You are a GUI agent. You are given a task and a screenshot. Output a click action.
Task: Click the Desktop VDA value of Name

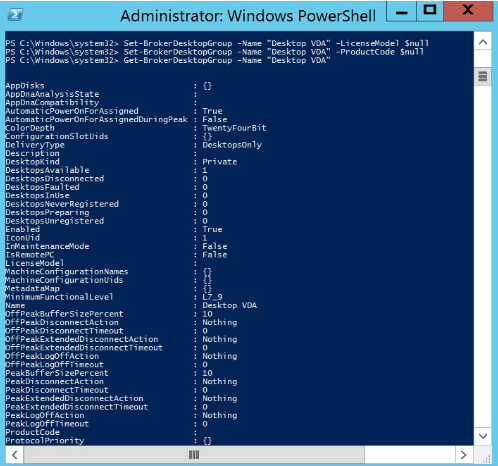click(x=230, y=306)
